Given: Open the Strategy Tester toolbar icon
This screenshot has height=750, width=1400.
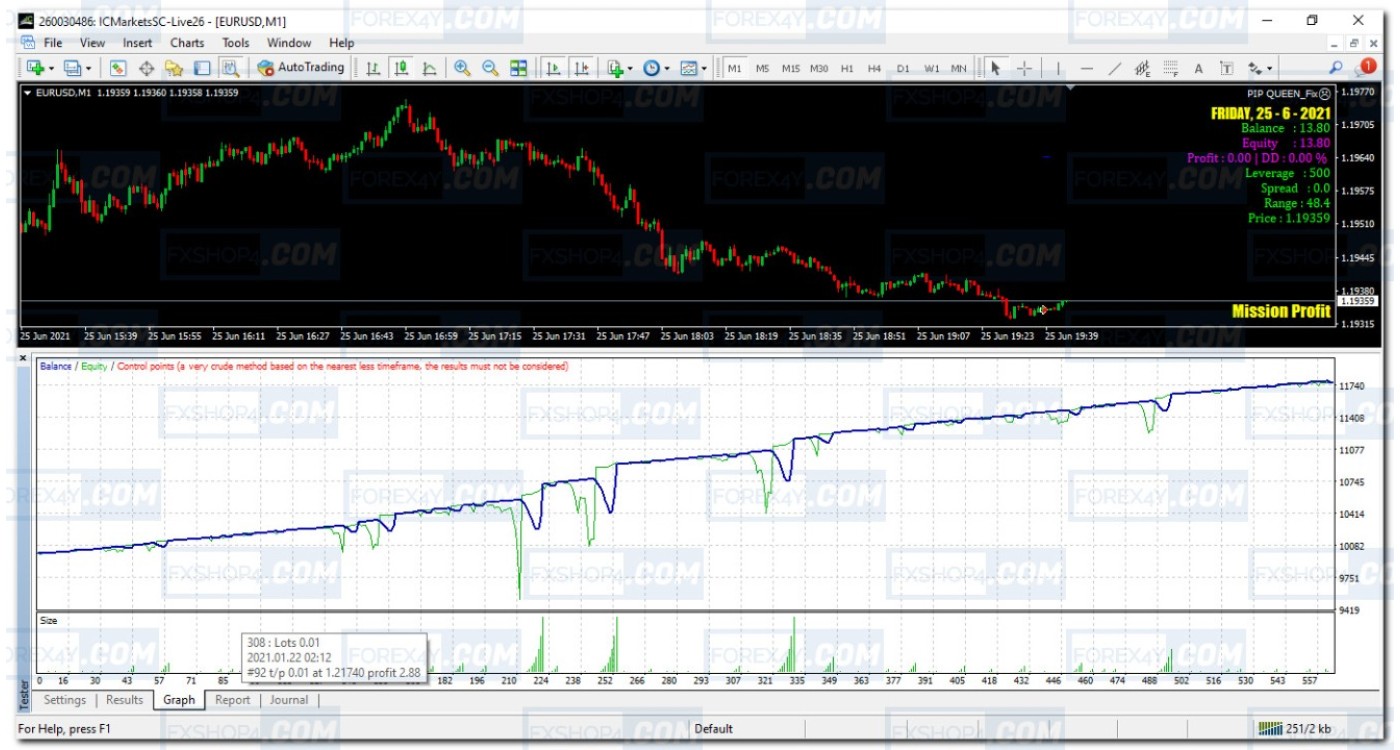Looking at the screenshot, I should click(x=230, y=68).
